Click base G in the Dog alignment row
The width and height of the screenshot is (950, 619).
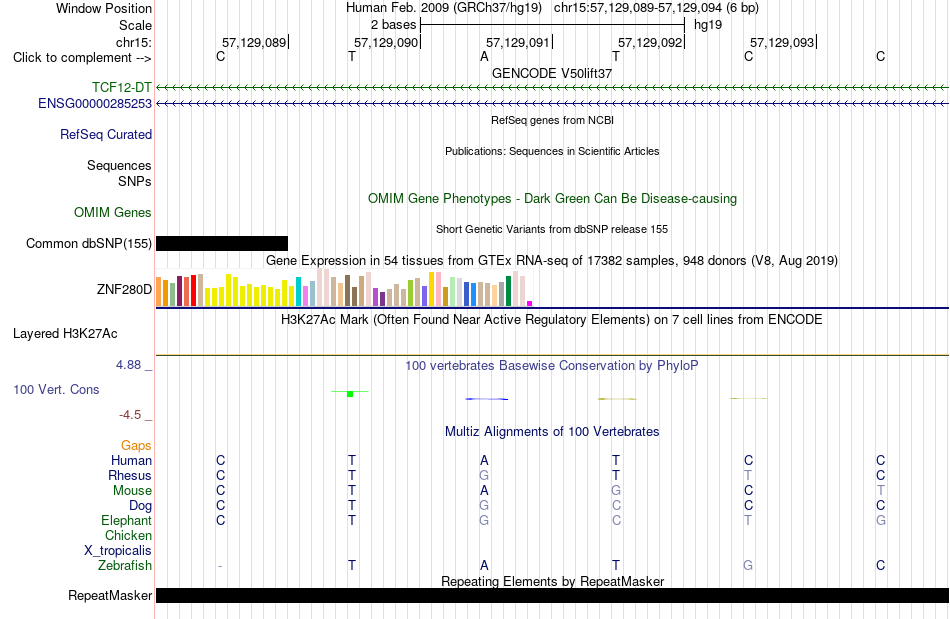point(484,506)
